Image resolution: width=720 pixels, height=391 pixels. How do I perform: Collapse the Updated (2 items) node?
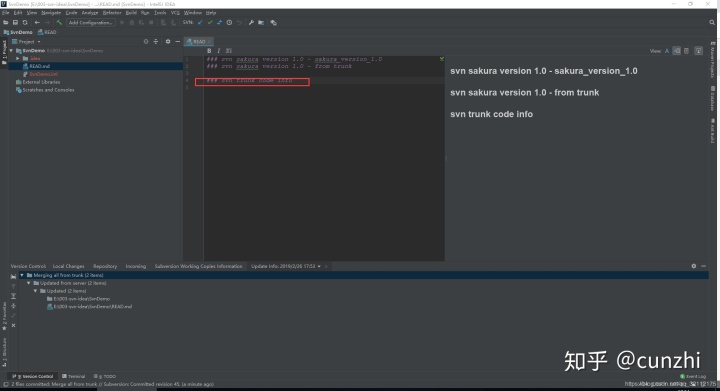point(35,291)
